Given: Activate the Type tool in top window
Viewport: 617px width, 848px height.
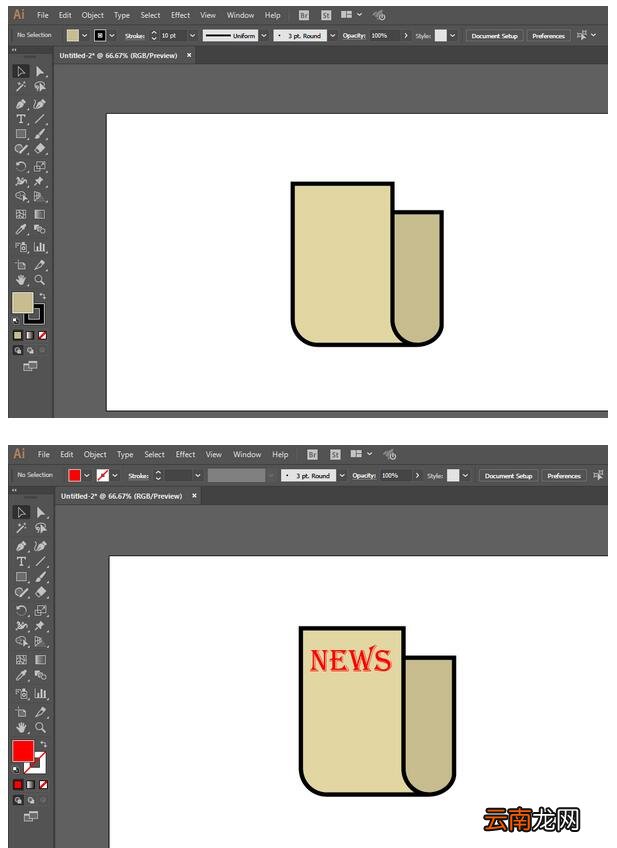Looking at the screenshot, I should click(x=21, y=119).
